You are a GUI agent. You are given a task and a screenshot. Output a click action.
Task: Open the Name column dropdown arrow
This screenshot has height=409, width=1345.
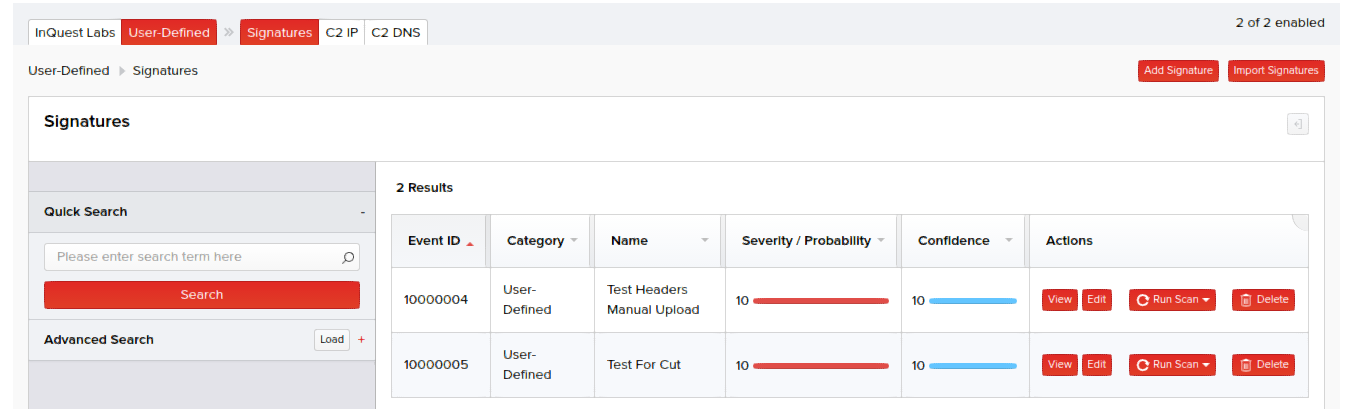click(x=705, y=241)
